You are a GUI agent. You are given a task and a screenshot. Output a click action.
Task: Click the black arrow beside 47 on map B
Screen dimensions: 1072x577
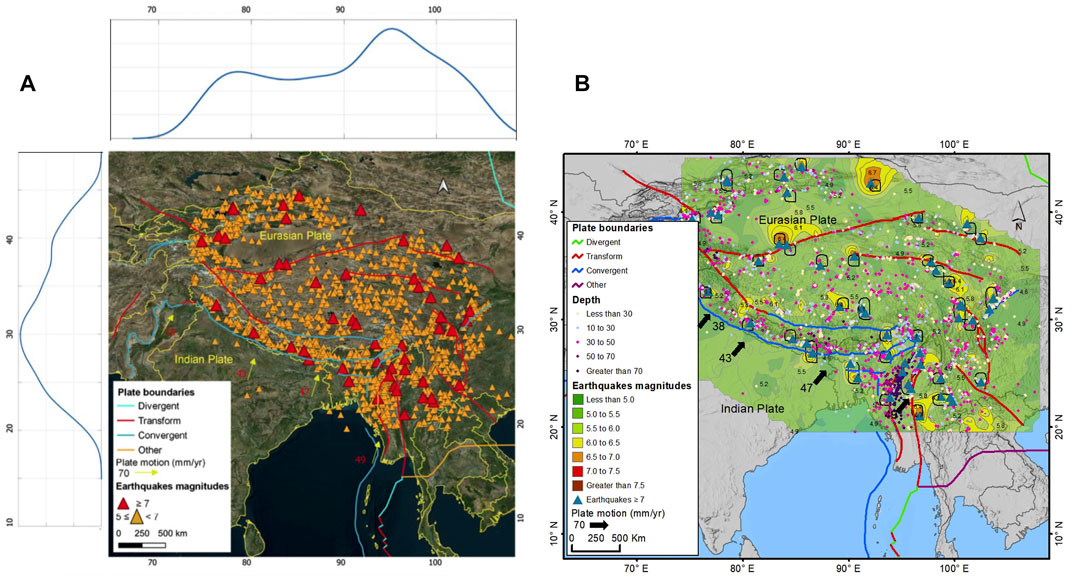click(820, 377)
